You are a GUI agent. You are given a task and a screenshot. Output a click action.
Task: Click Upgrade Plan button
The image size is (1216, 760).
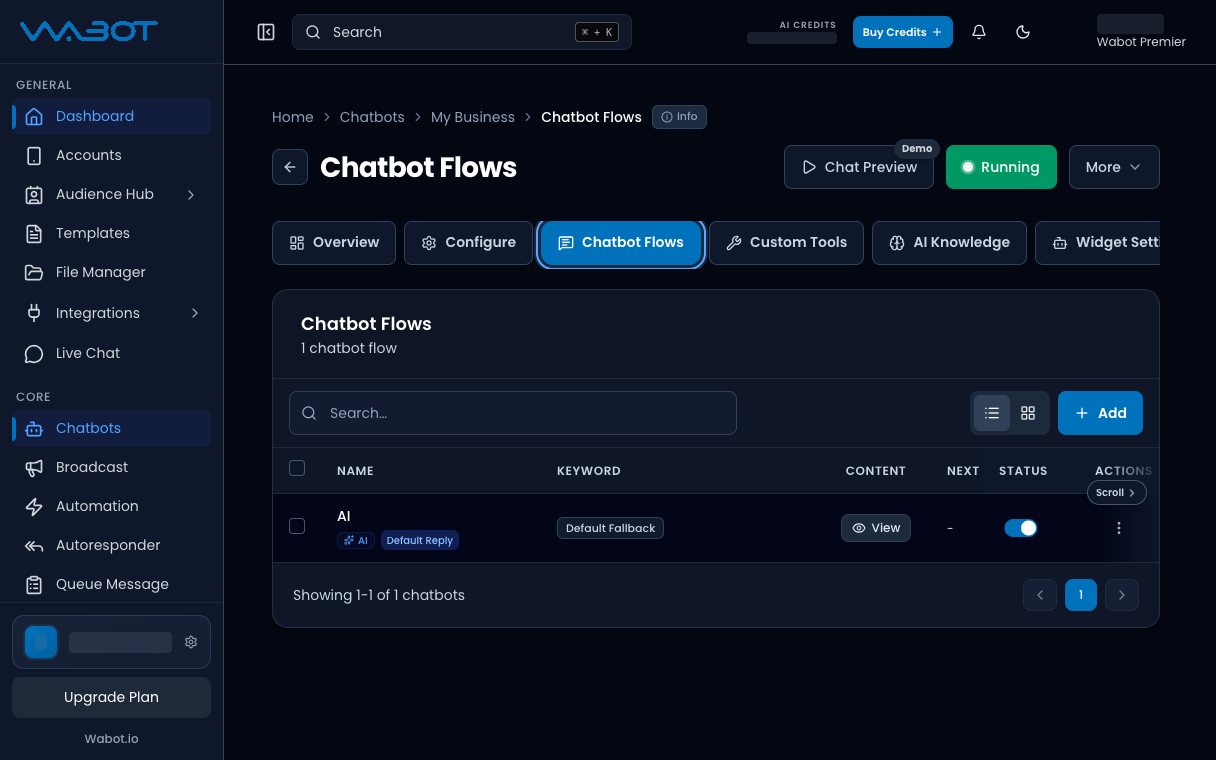click(111, 697)
